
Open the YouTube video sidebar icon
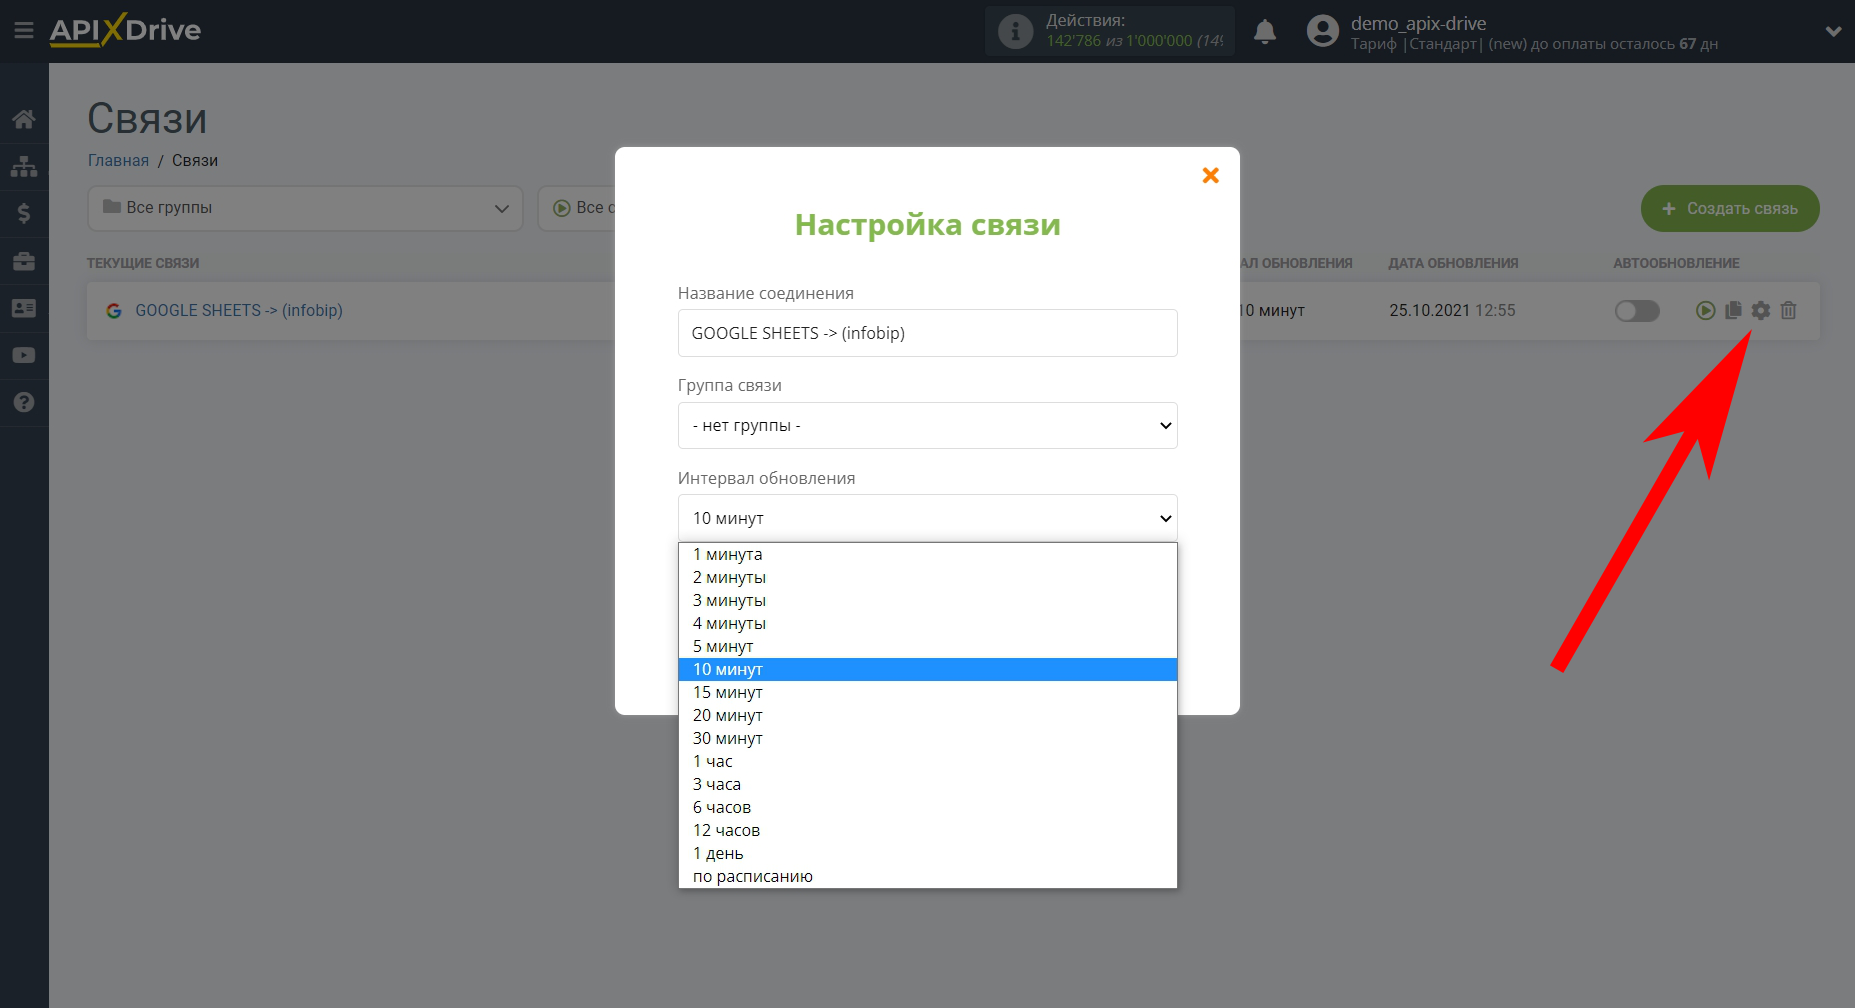(24, 355)
